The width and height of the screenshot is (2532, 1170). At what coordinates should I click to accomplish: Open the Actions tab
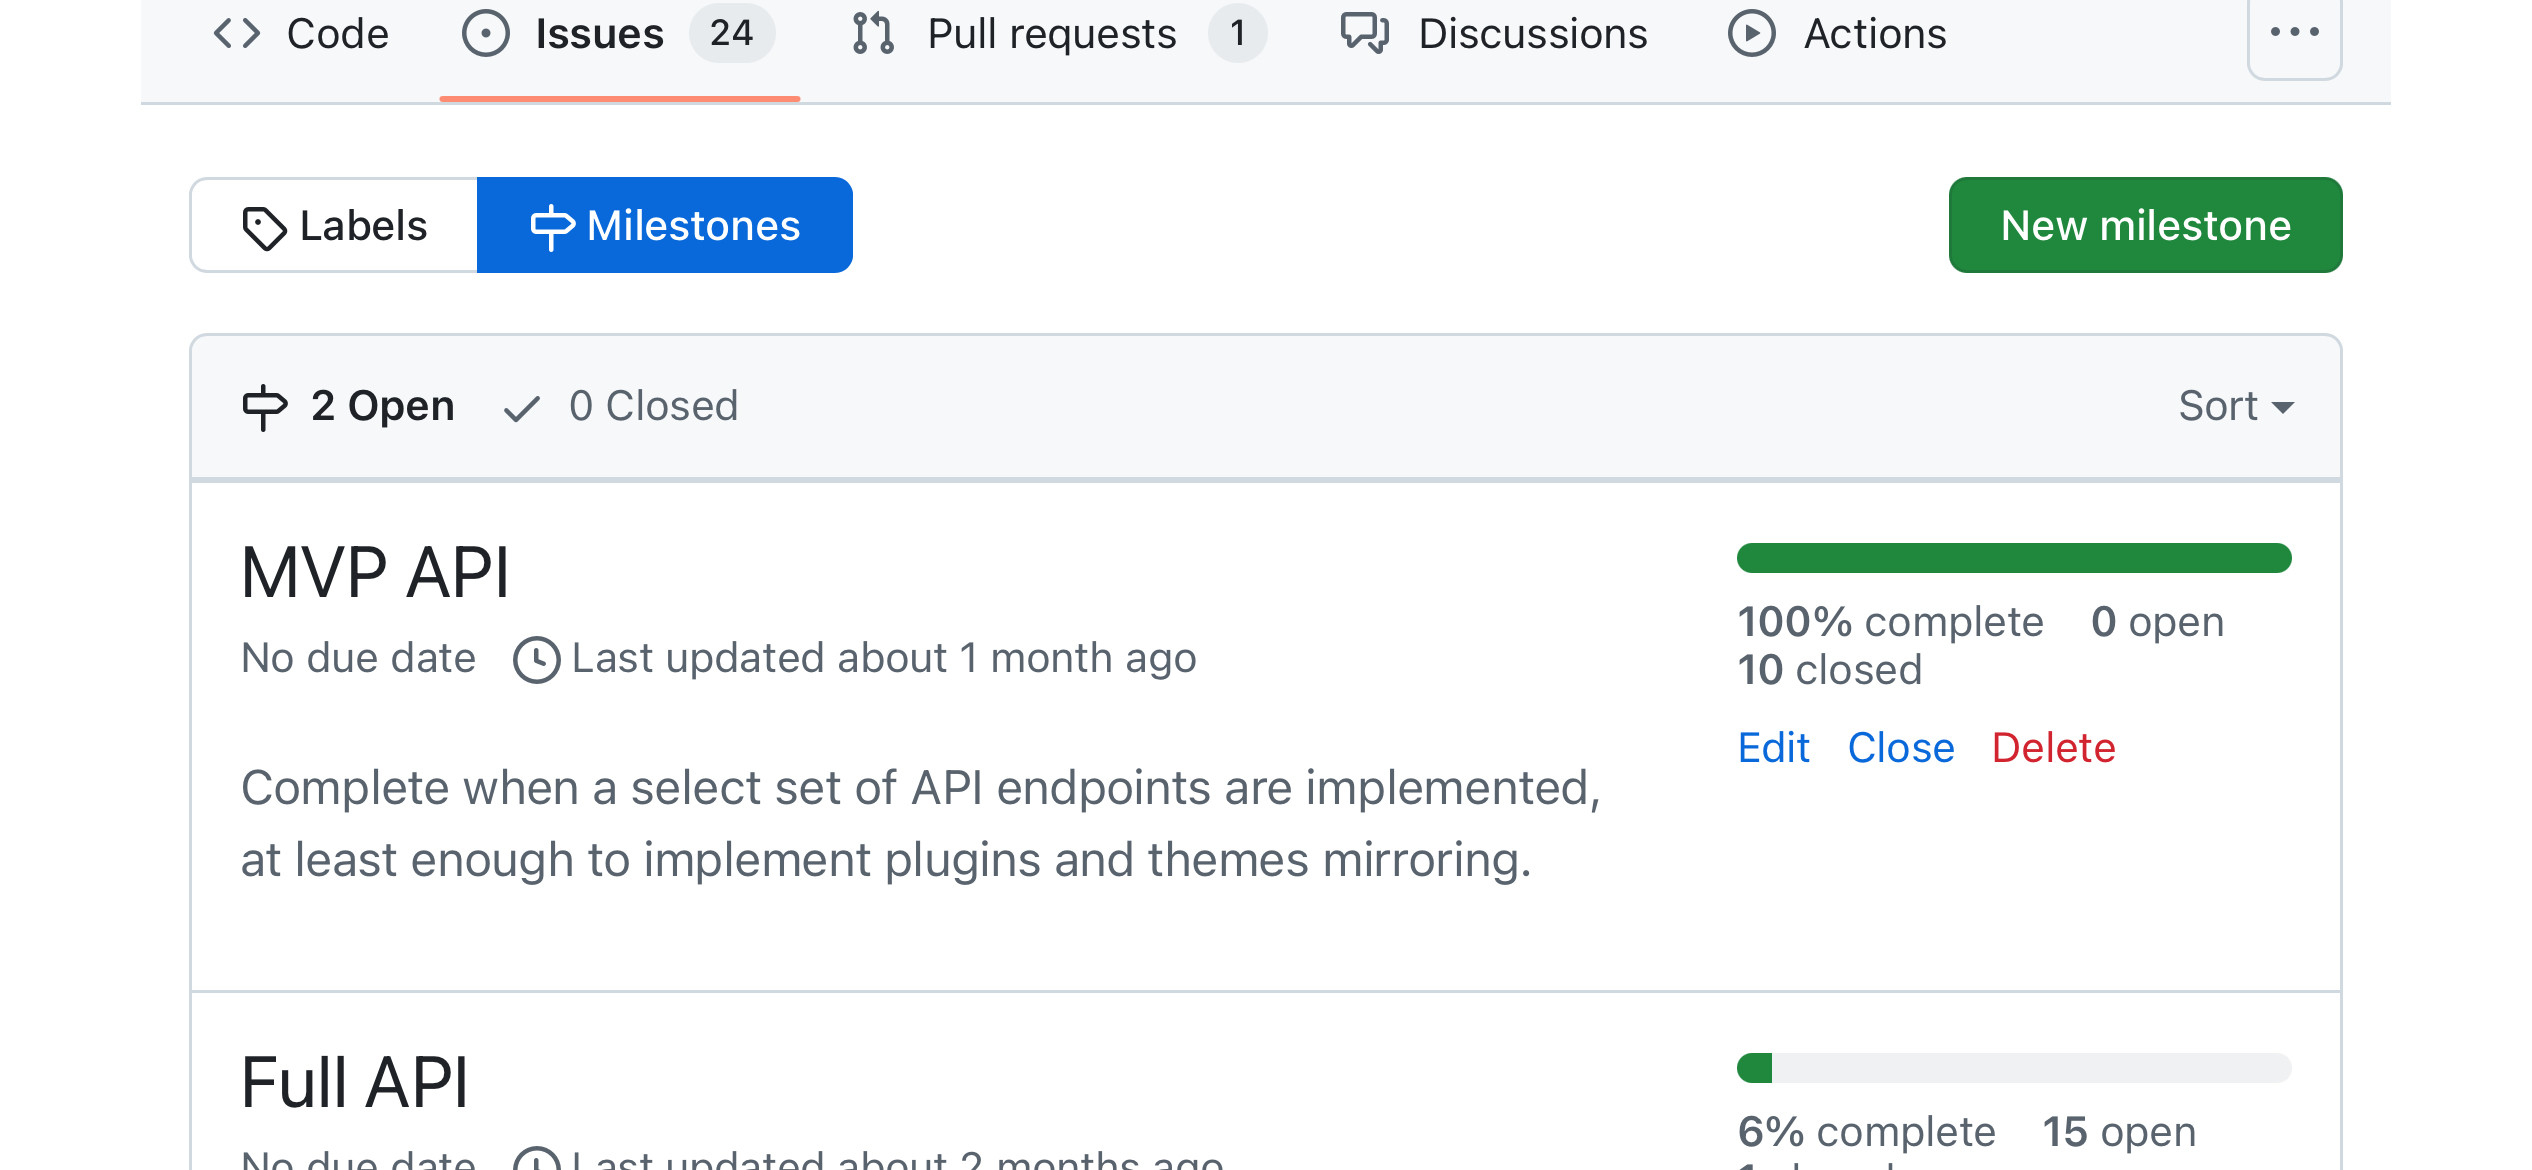[1837, 34]
